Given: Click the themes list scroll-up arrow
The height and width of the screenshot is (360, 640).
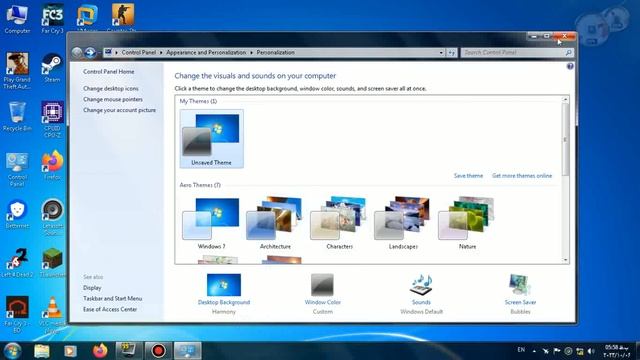Looking at the screenshot, I should click(x=565, y=99).
